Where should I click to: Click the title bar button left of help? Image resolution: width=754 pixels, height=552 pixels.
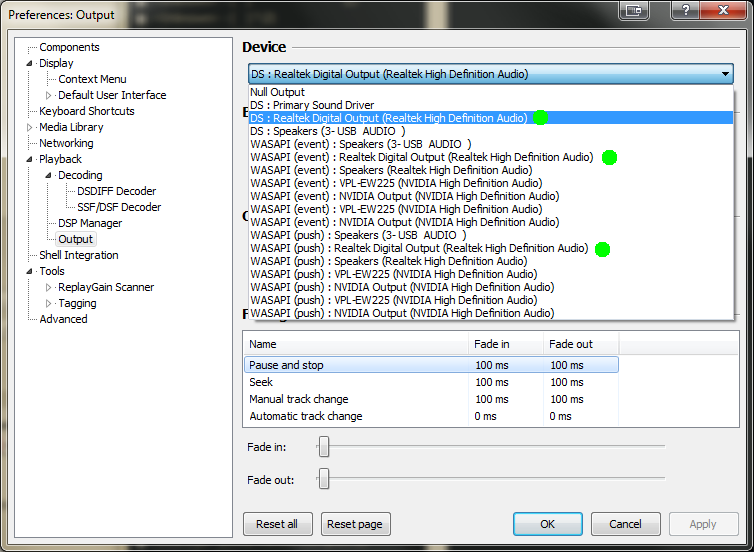634,10
